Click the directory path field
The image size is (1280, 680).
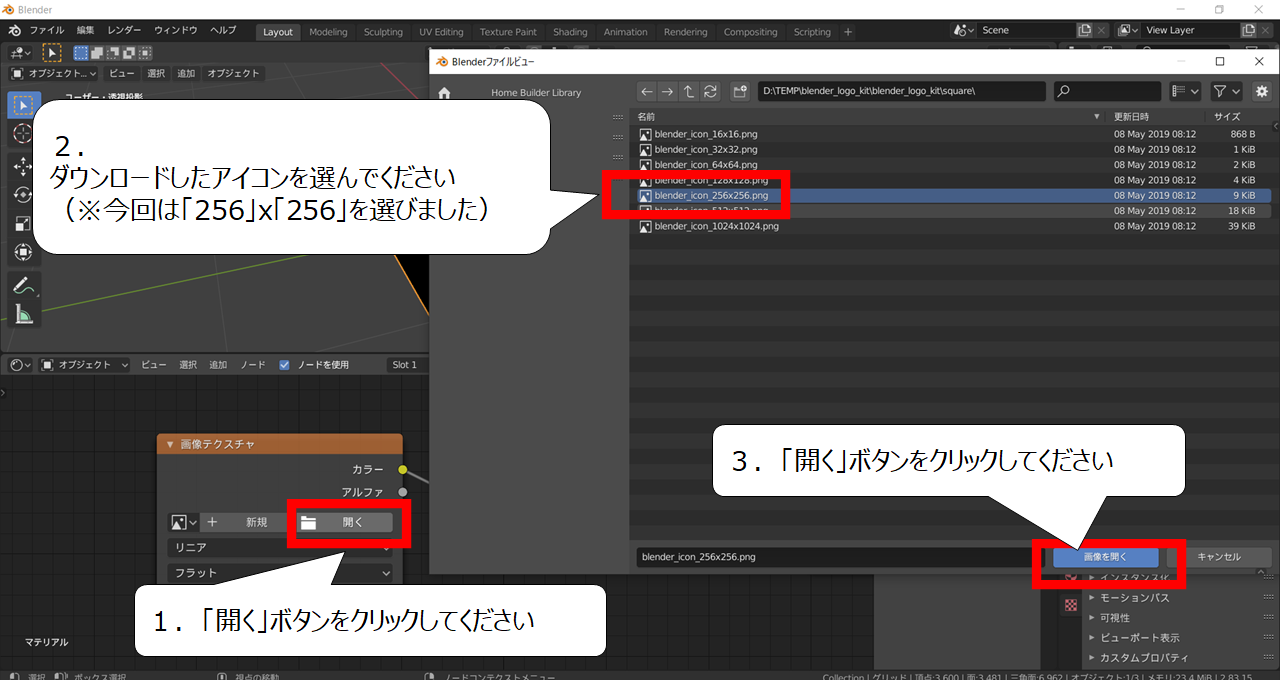[x=902, y=91]
